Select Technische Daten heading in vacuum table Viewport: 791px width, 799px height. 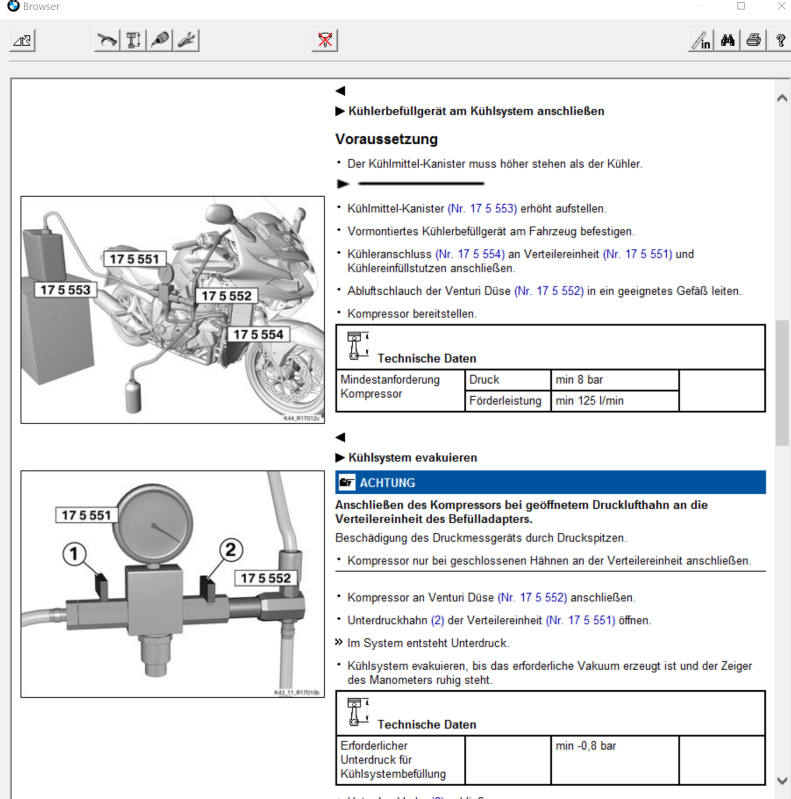point(427,725)
